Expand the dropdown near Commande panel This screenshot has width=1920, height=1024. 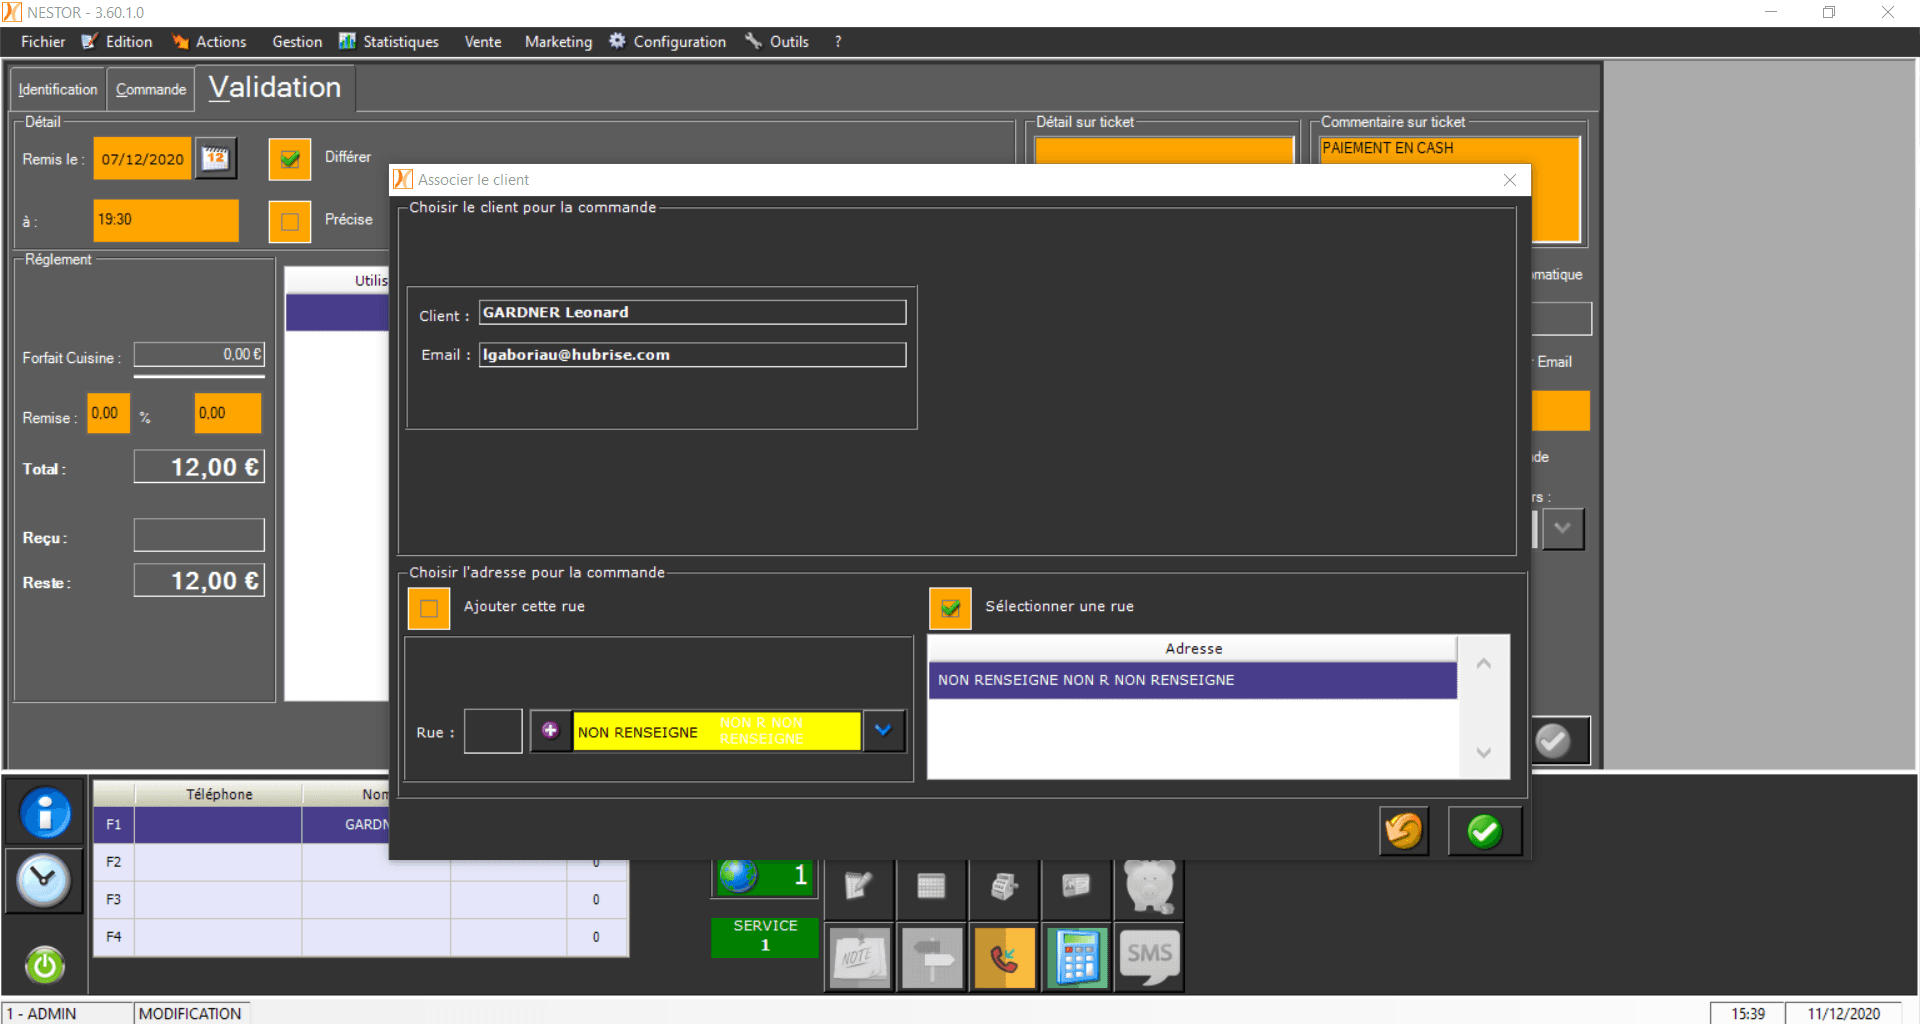[1565, 529]
